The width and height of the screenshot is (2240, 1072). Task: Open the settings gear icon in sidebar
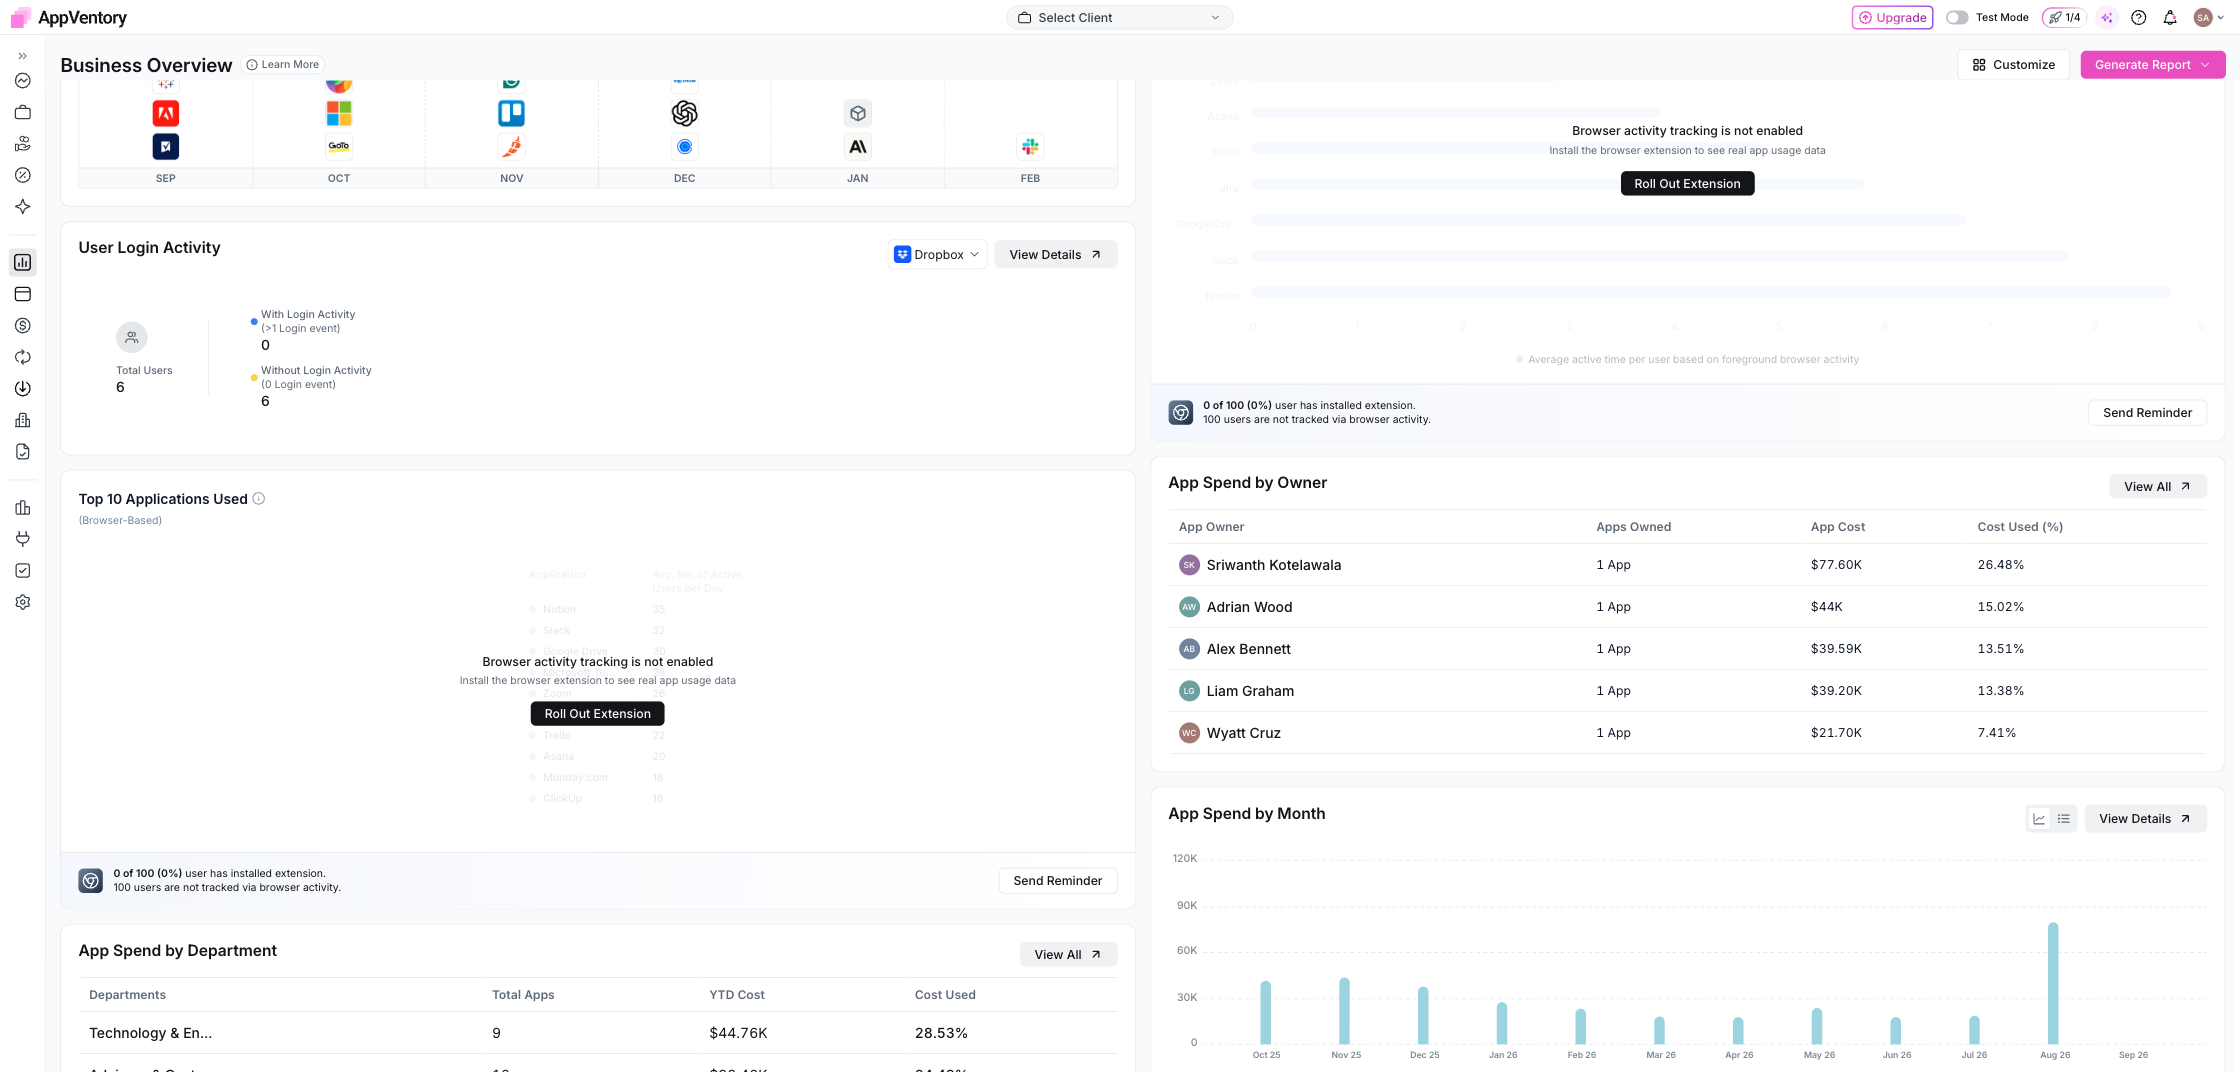(x=22, y=602)
